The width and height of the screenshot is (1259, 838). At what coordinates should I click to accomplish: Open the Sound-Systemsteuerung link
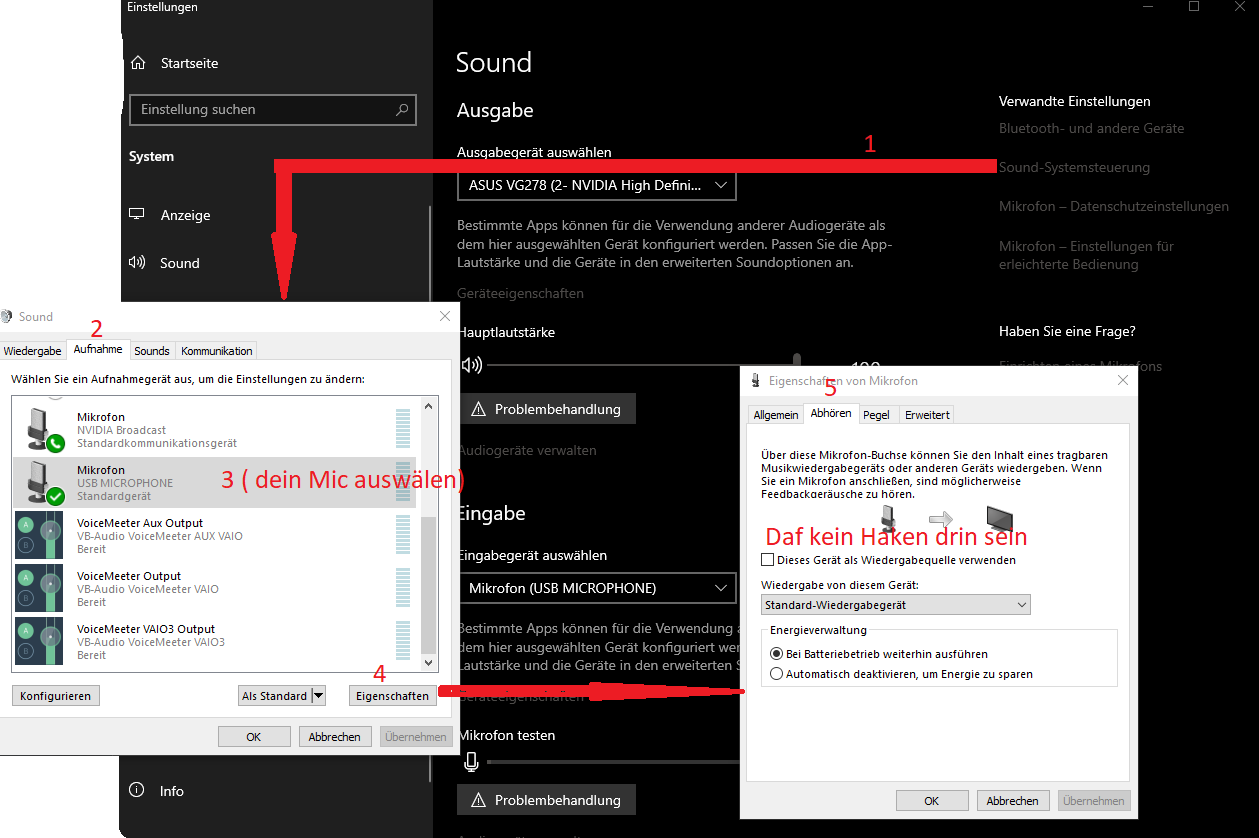1074,167
